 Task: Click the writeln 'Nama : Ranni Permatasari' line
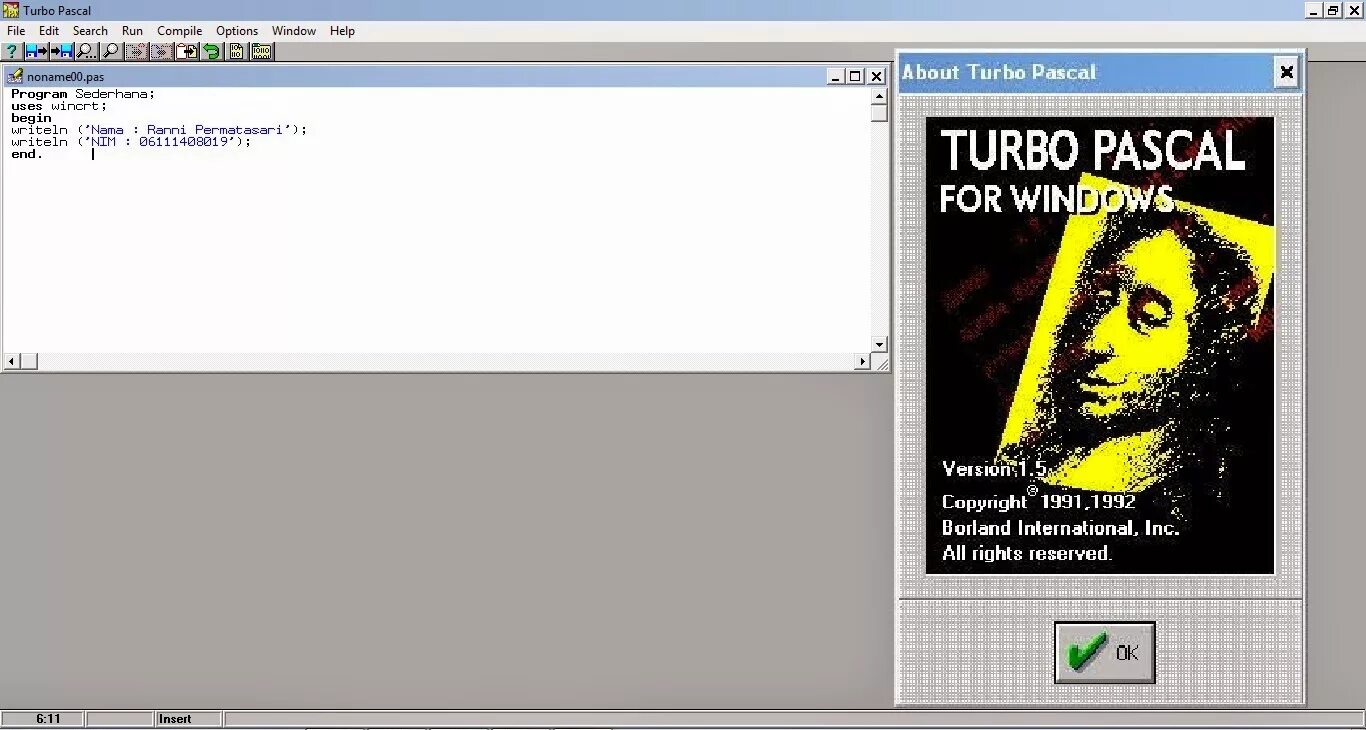[159, 130]
